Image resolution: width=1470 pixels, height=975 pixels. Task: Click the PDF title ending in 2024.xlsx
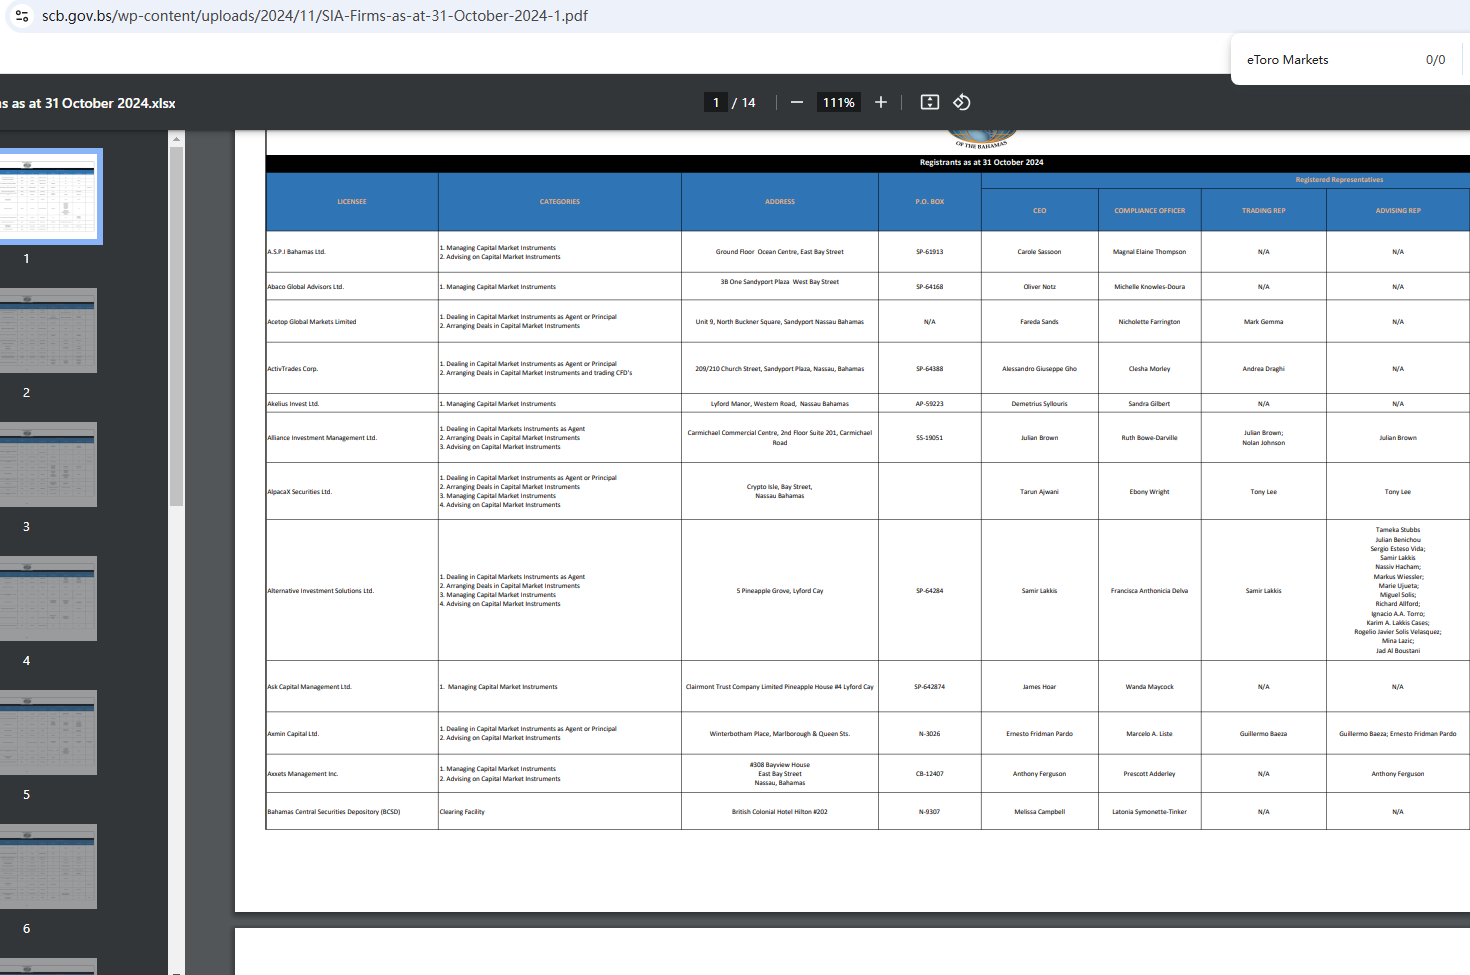88,103
